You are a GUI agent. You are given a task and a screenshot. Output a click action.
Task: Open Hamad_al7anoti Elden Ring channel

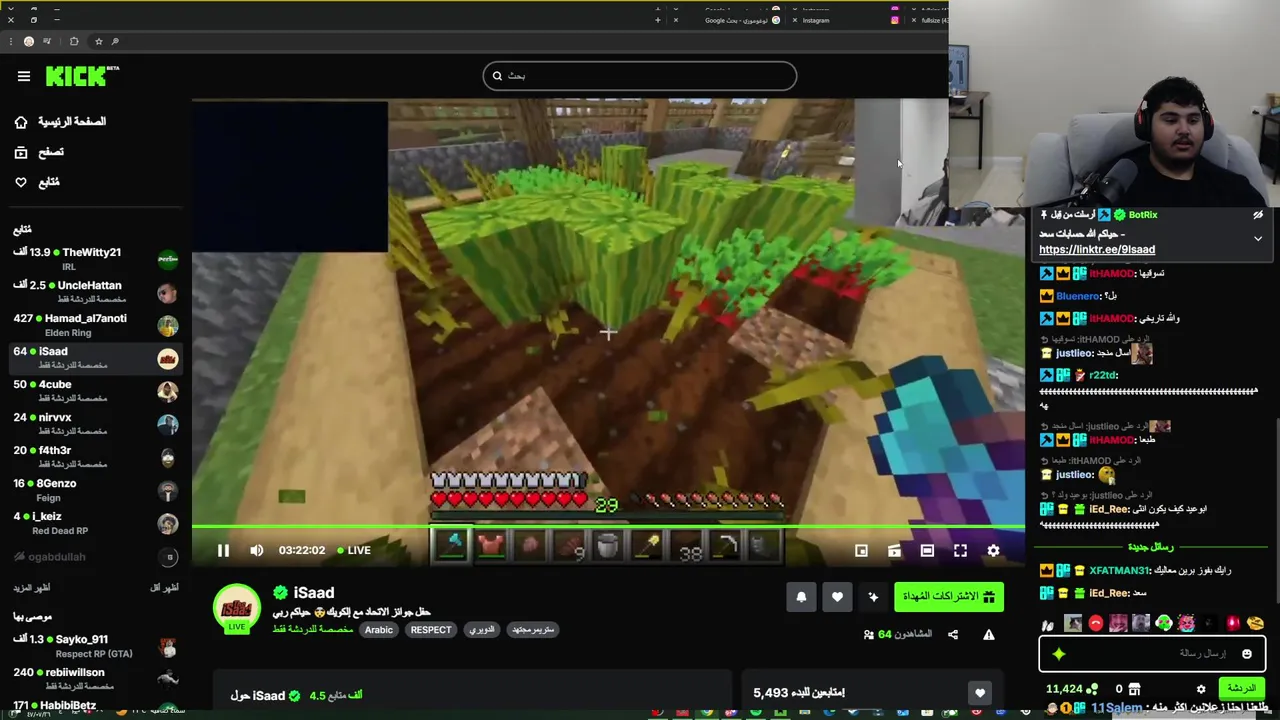pos(96,325)
